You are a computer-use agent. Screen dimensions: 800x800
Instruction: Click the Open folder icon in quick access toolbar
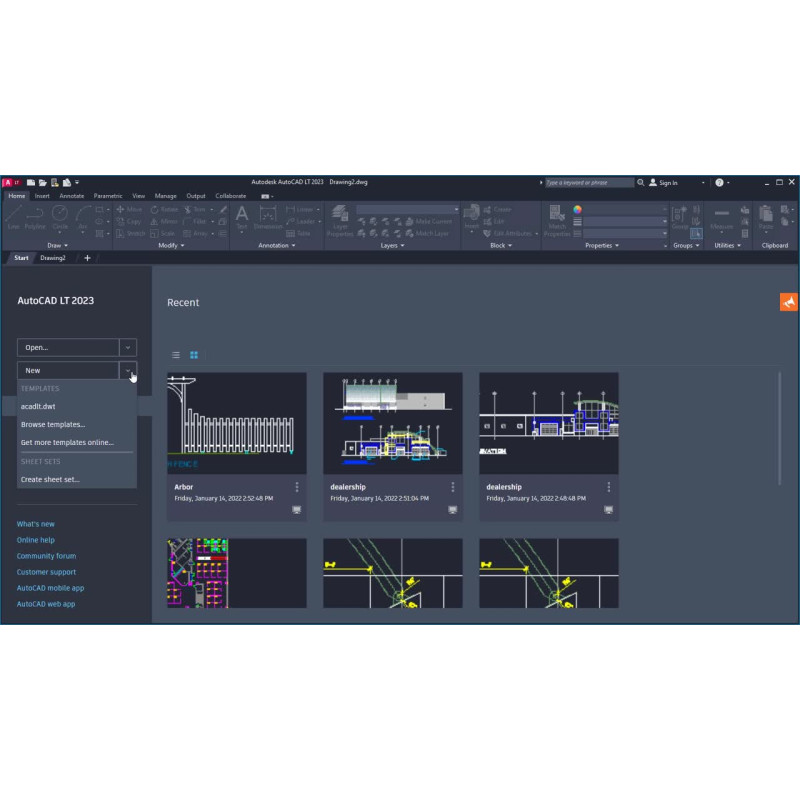coord(43,183)
